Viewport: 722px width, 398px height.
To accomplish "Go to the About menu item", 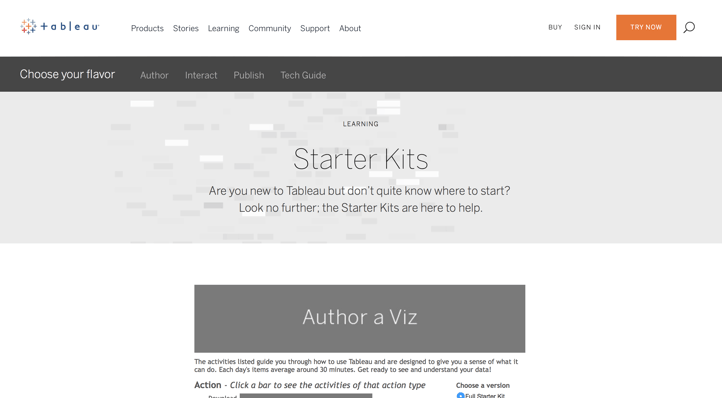I will click(350, 29).
